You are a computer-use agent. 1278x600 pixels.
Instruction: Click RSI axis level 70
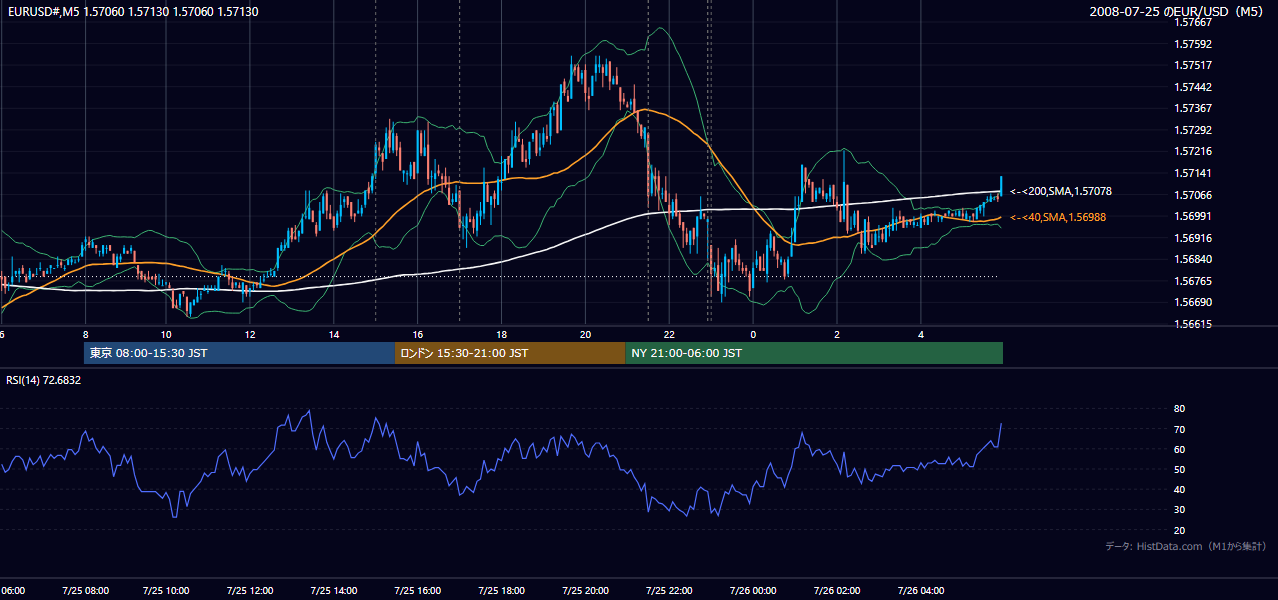point(1179,429)
